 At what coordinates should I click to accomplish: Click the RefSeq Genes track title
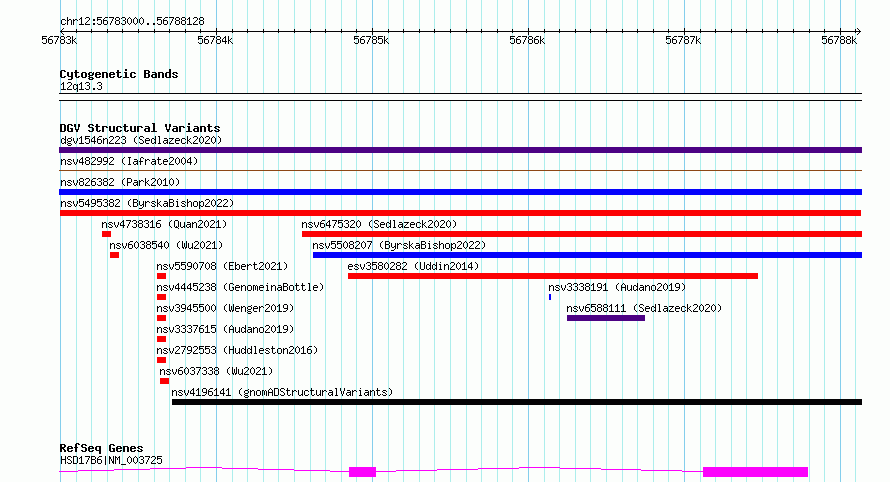point(101,449)
